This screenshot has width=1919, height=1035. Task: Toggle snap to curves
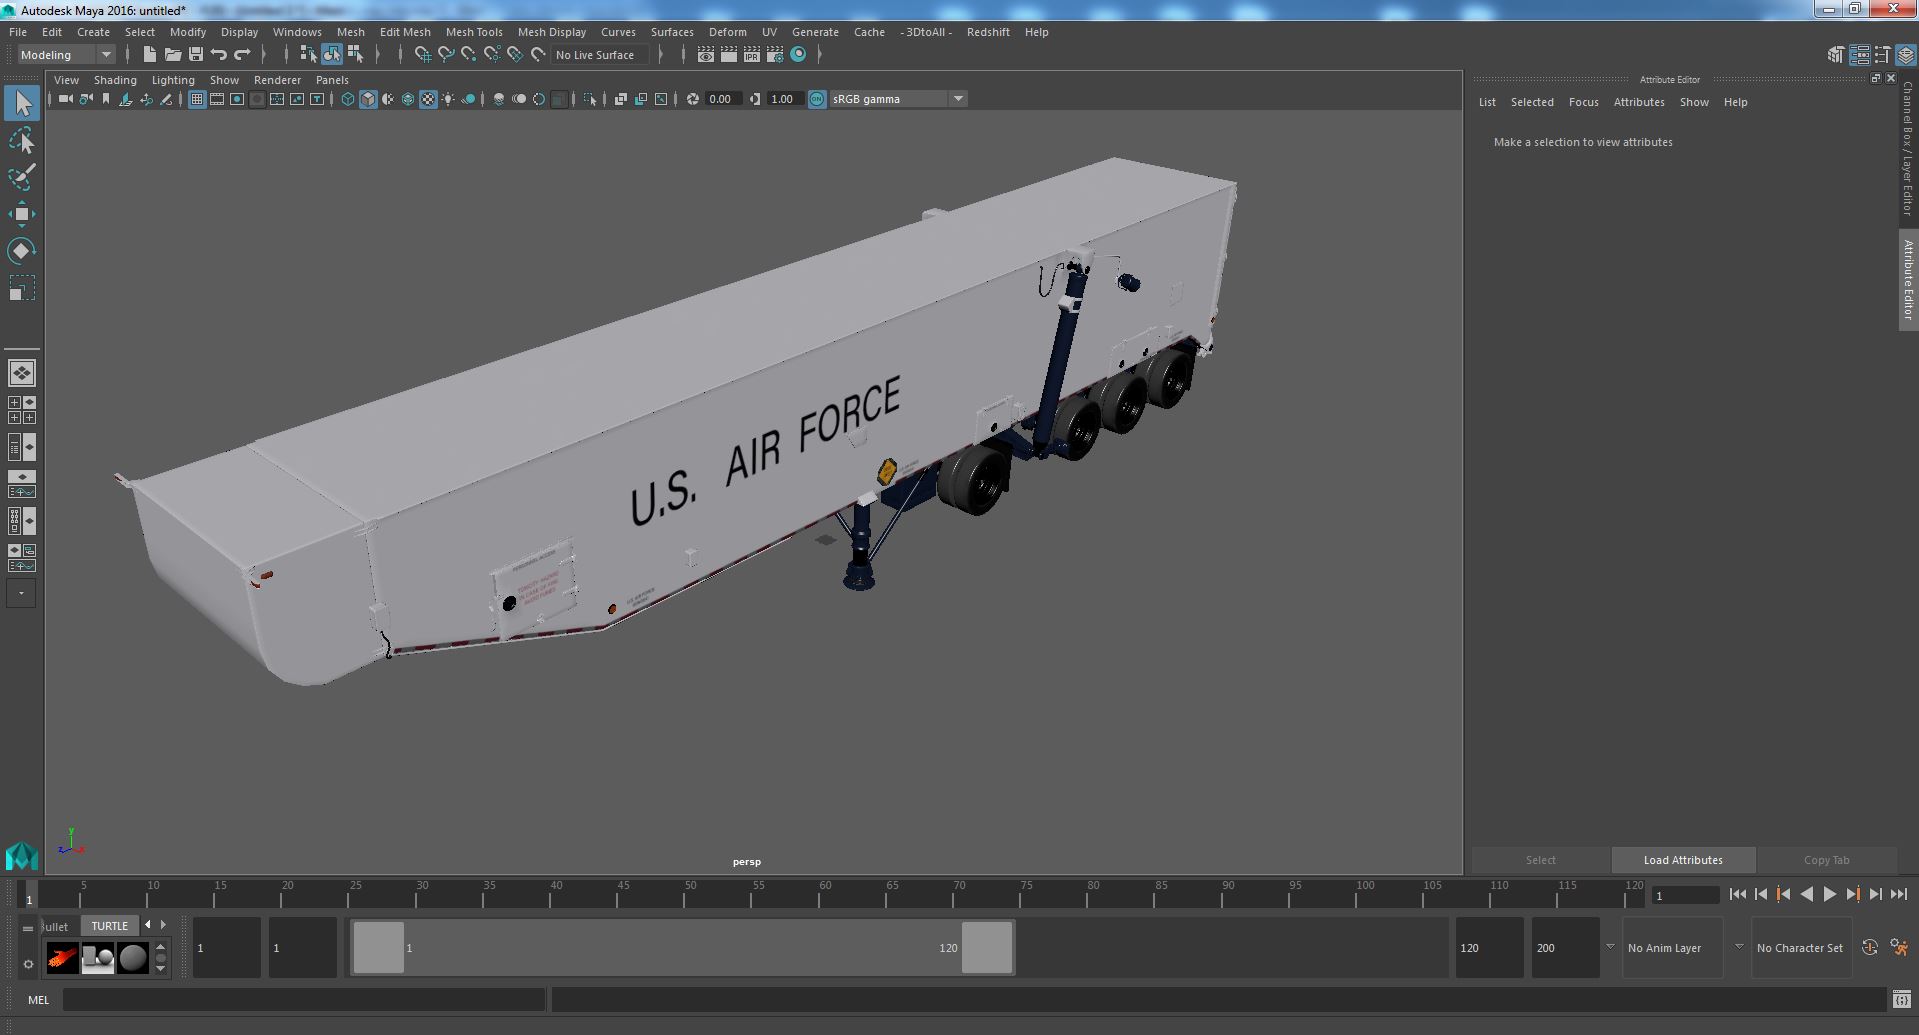pyautogui.click(x=445, y=55)
